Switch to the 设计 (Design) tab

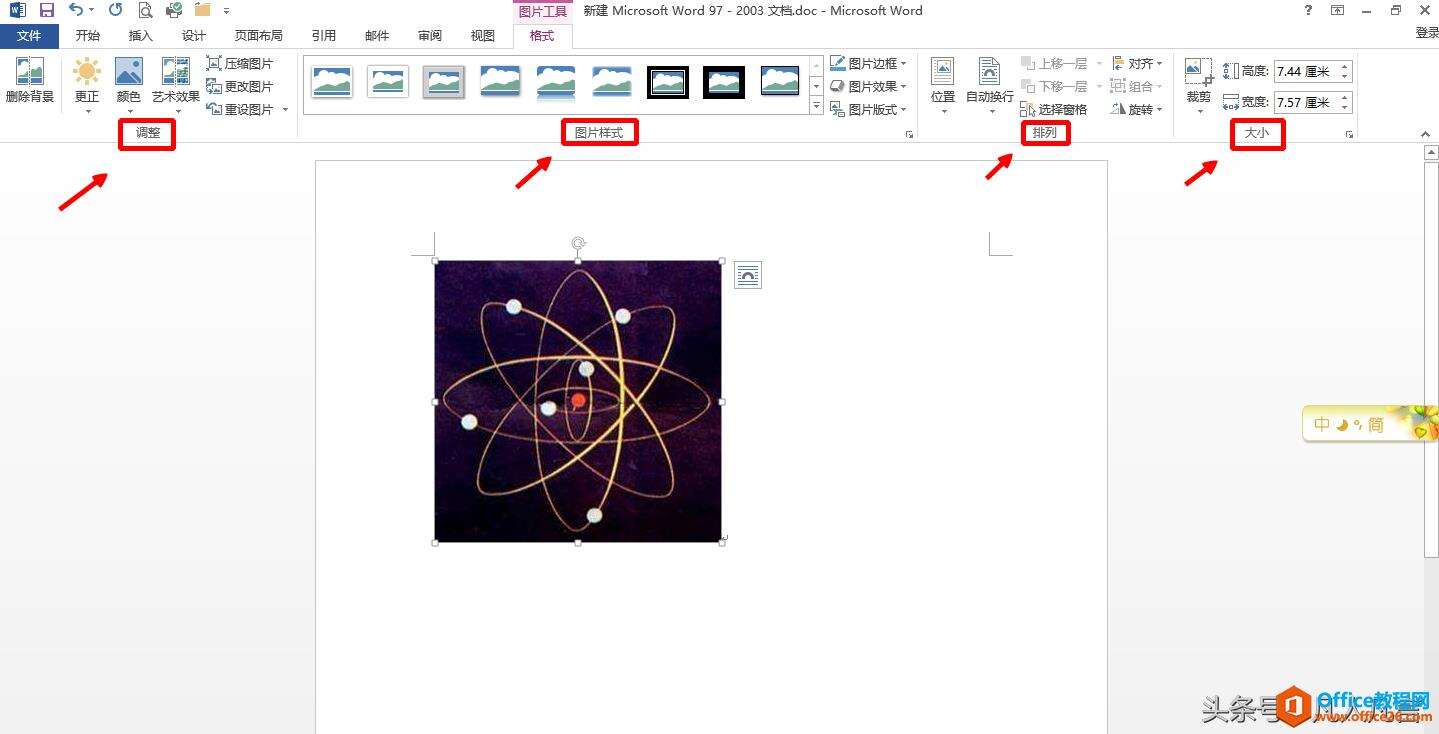pos(194,36)
